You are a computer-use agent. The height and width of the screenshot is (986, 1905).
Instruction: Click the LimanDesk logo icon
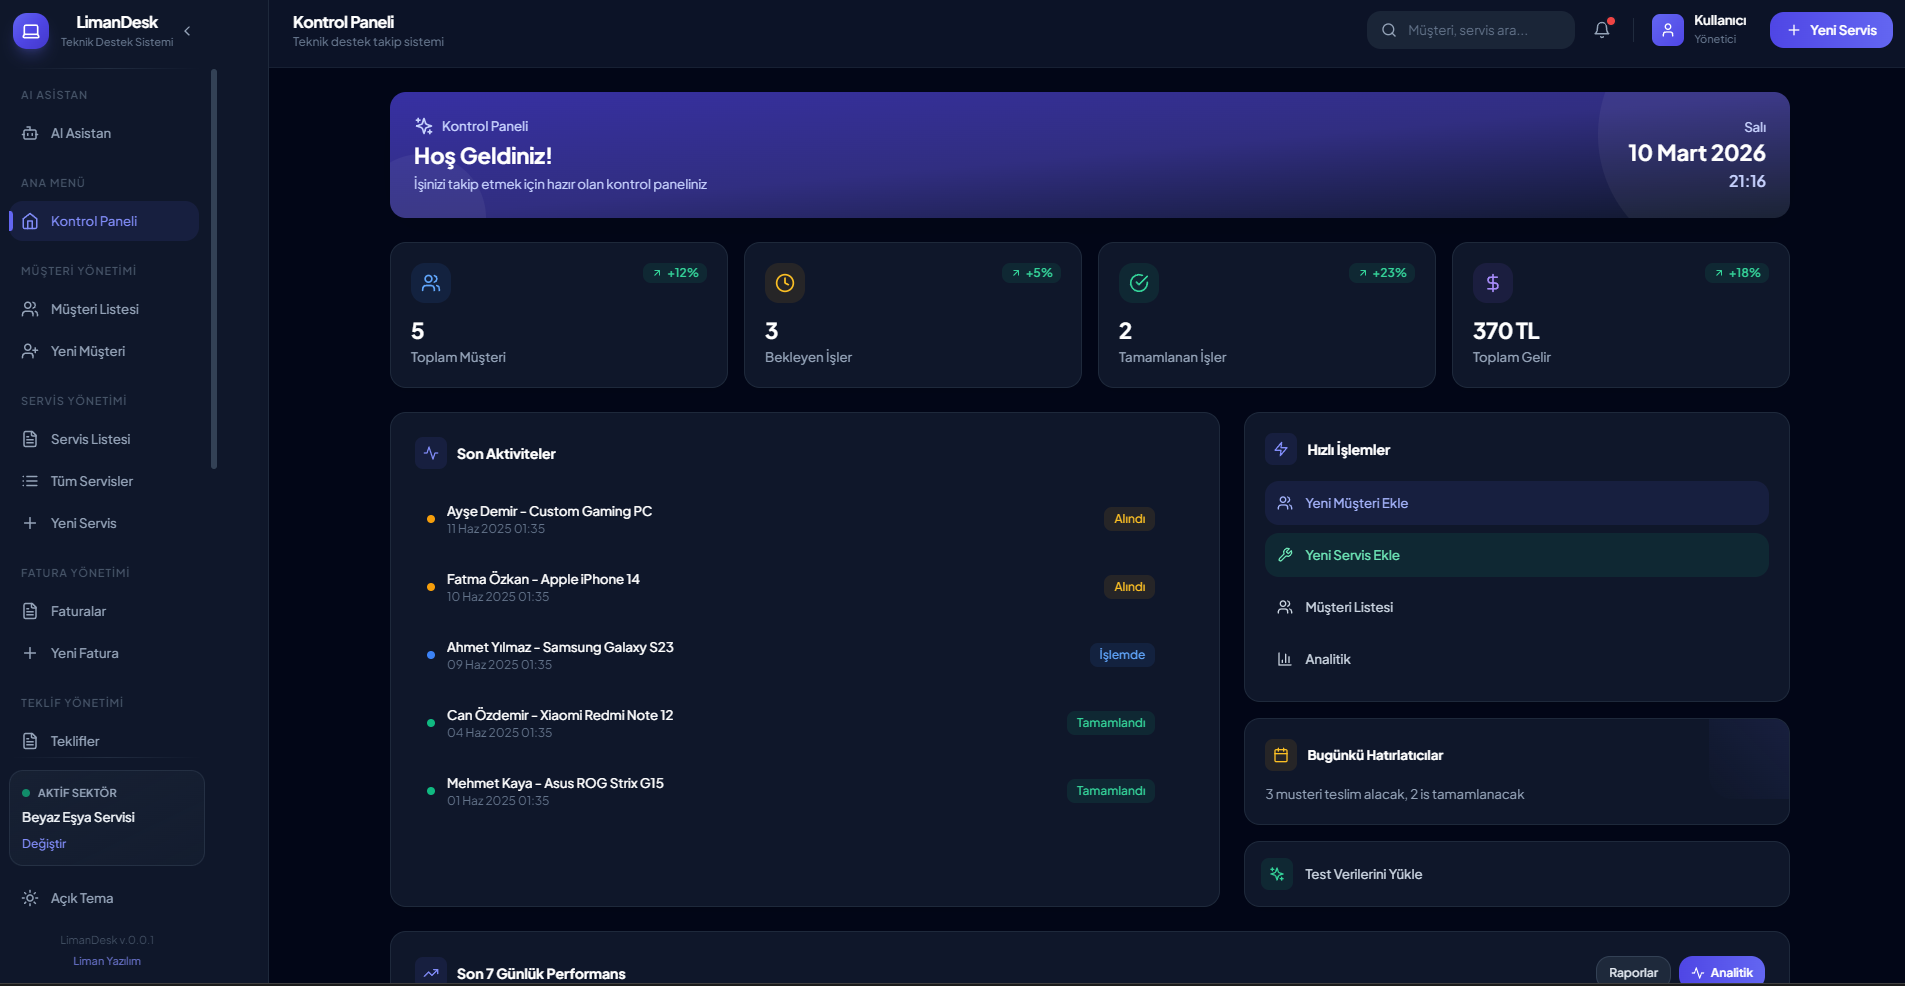[31, 31]
